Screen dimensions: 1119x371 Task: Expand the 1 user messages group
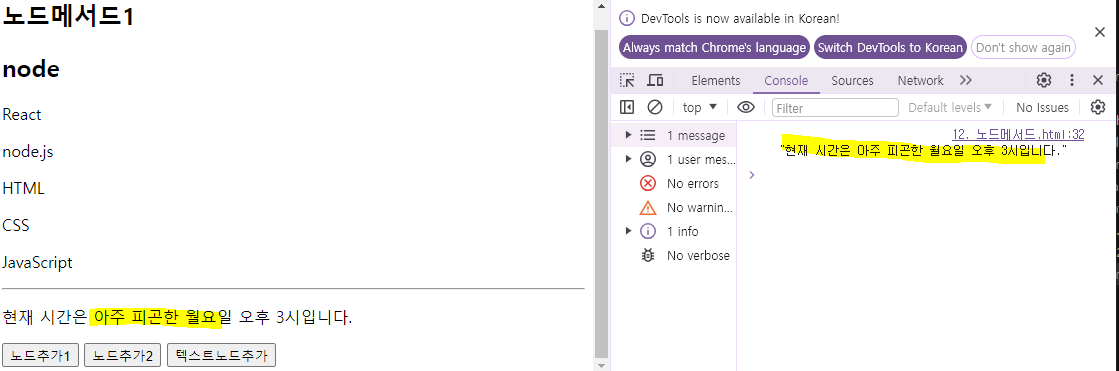coord(628,159)
